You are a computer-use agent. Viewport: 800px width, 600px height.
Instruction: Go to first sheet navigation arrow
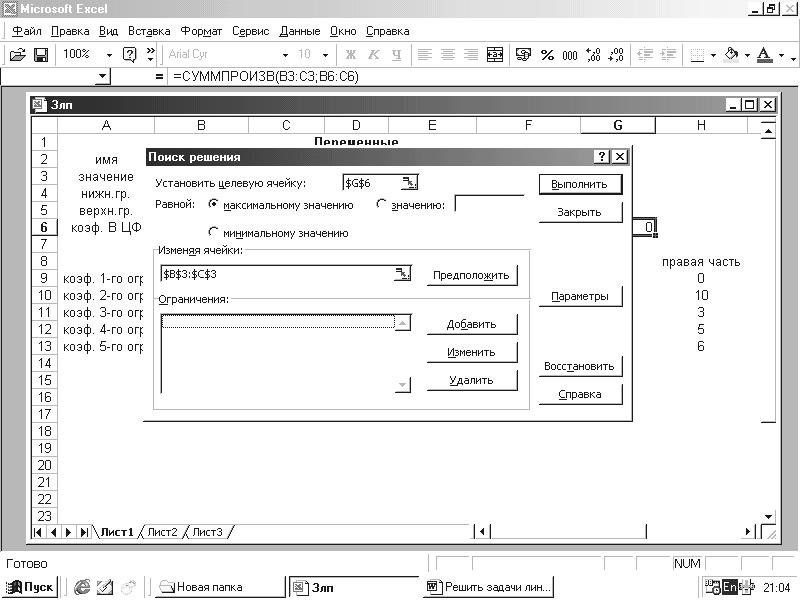pos(38,532)
